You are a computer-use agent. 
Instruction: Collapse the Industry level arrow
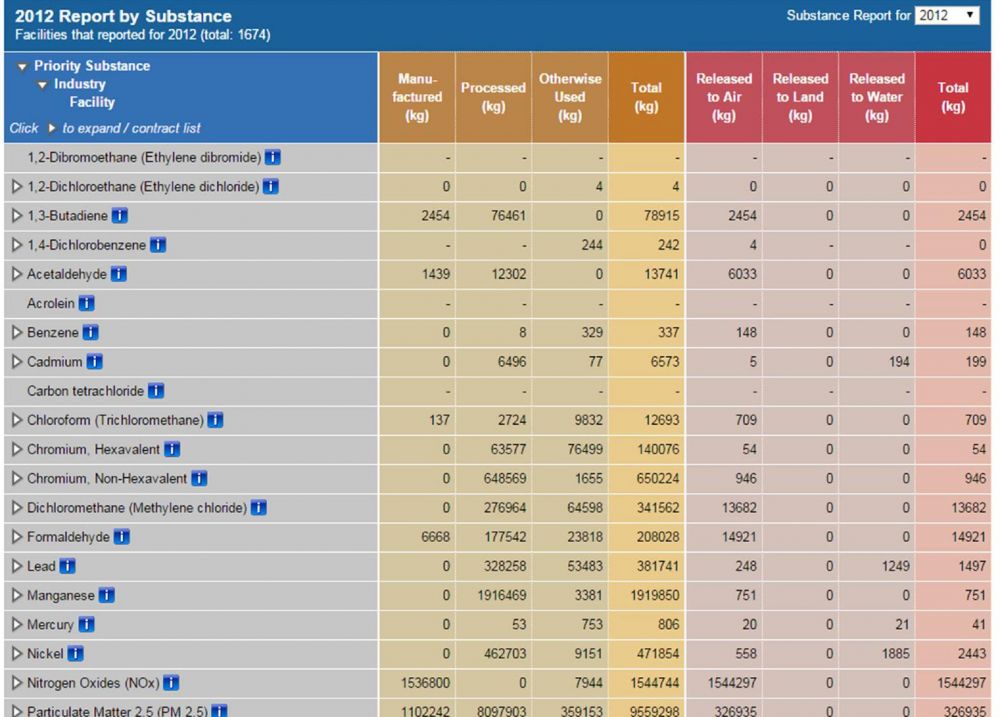point(42,85)
